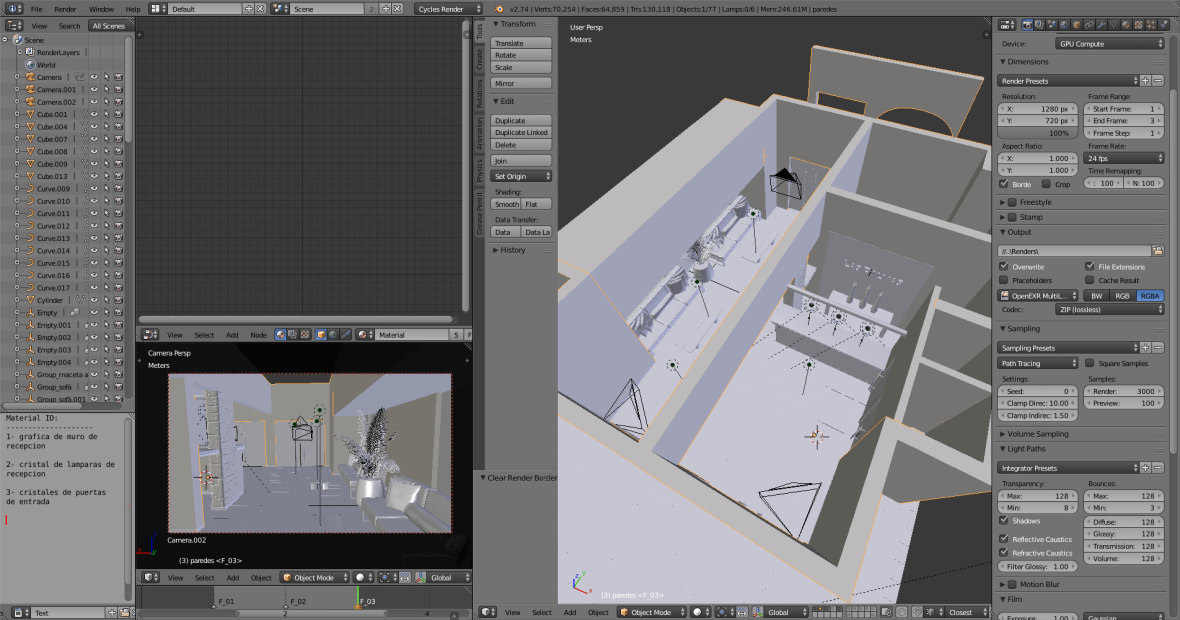Image resolution: width=1180 pixels, height=620 pixels.
Task: Enable the Square Samples checkbox
Action: (x=1090, y=363)
